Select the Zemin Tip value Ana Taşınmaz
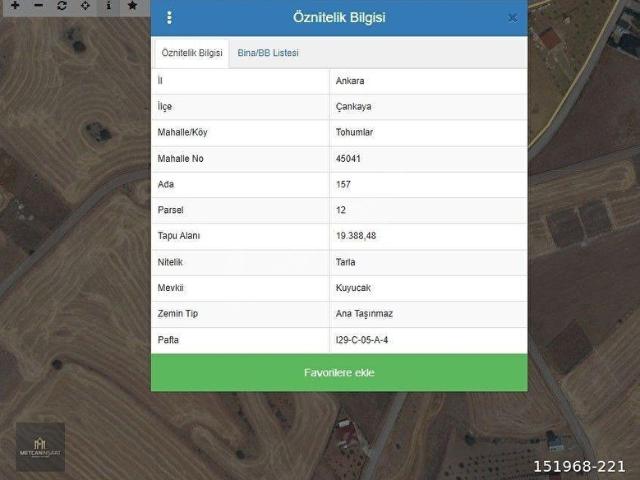640x480 pixels. tap(364, 313)
